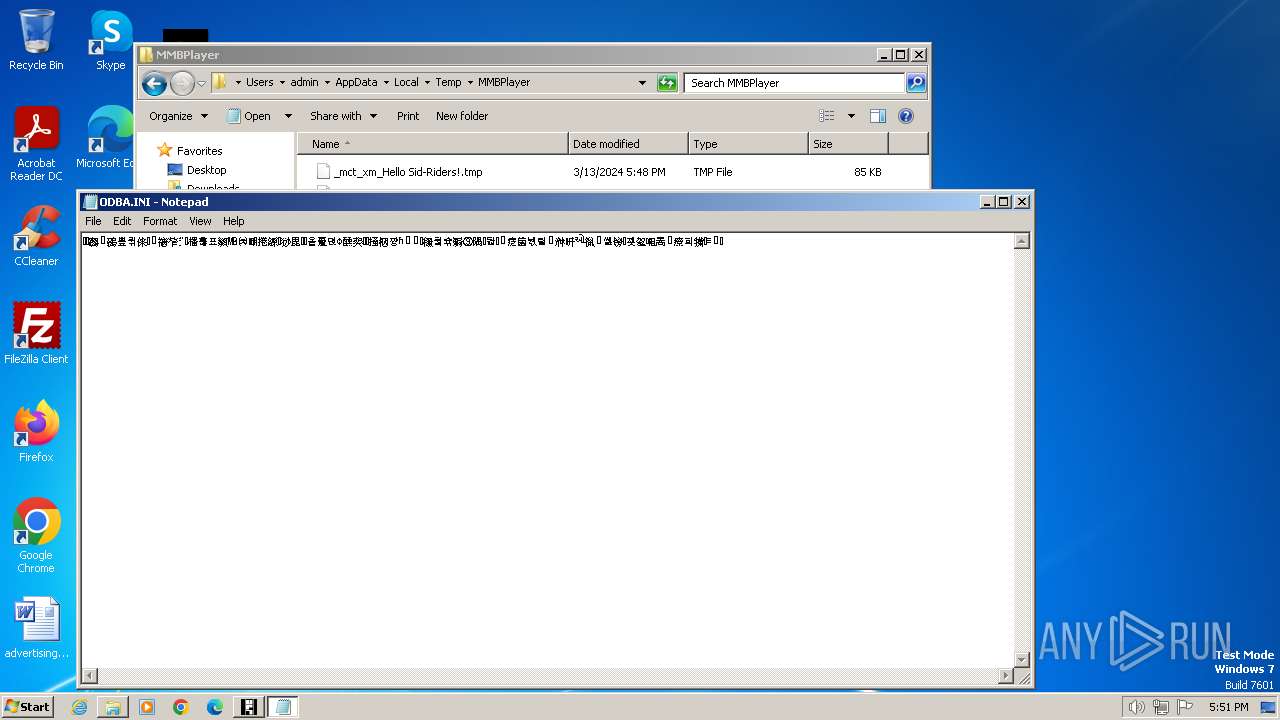The image size is (1280, 720).
Task: Expand the address bar history dropdown
Action: point(642,83)
